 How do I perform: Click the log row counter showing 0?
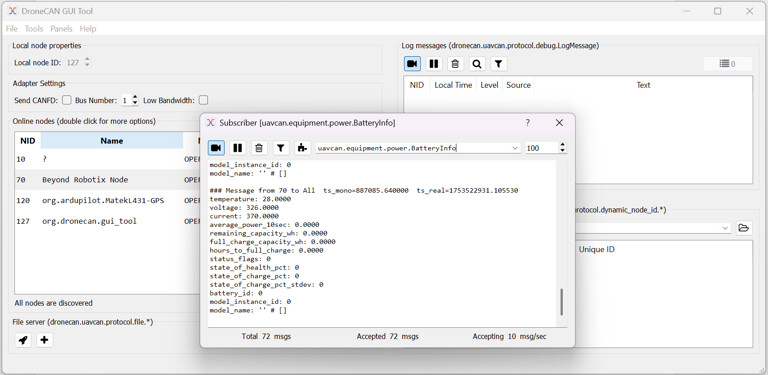727,64
